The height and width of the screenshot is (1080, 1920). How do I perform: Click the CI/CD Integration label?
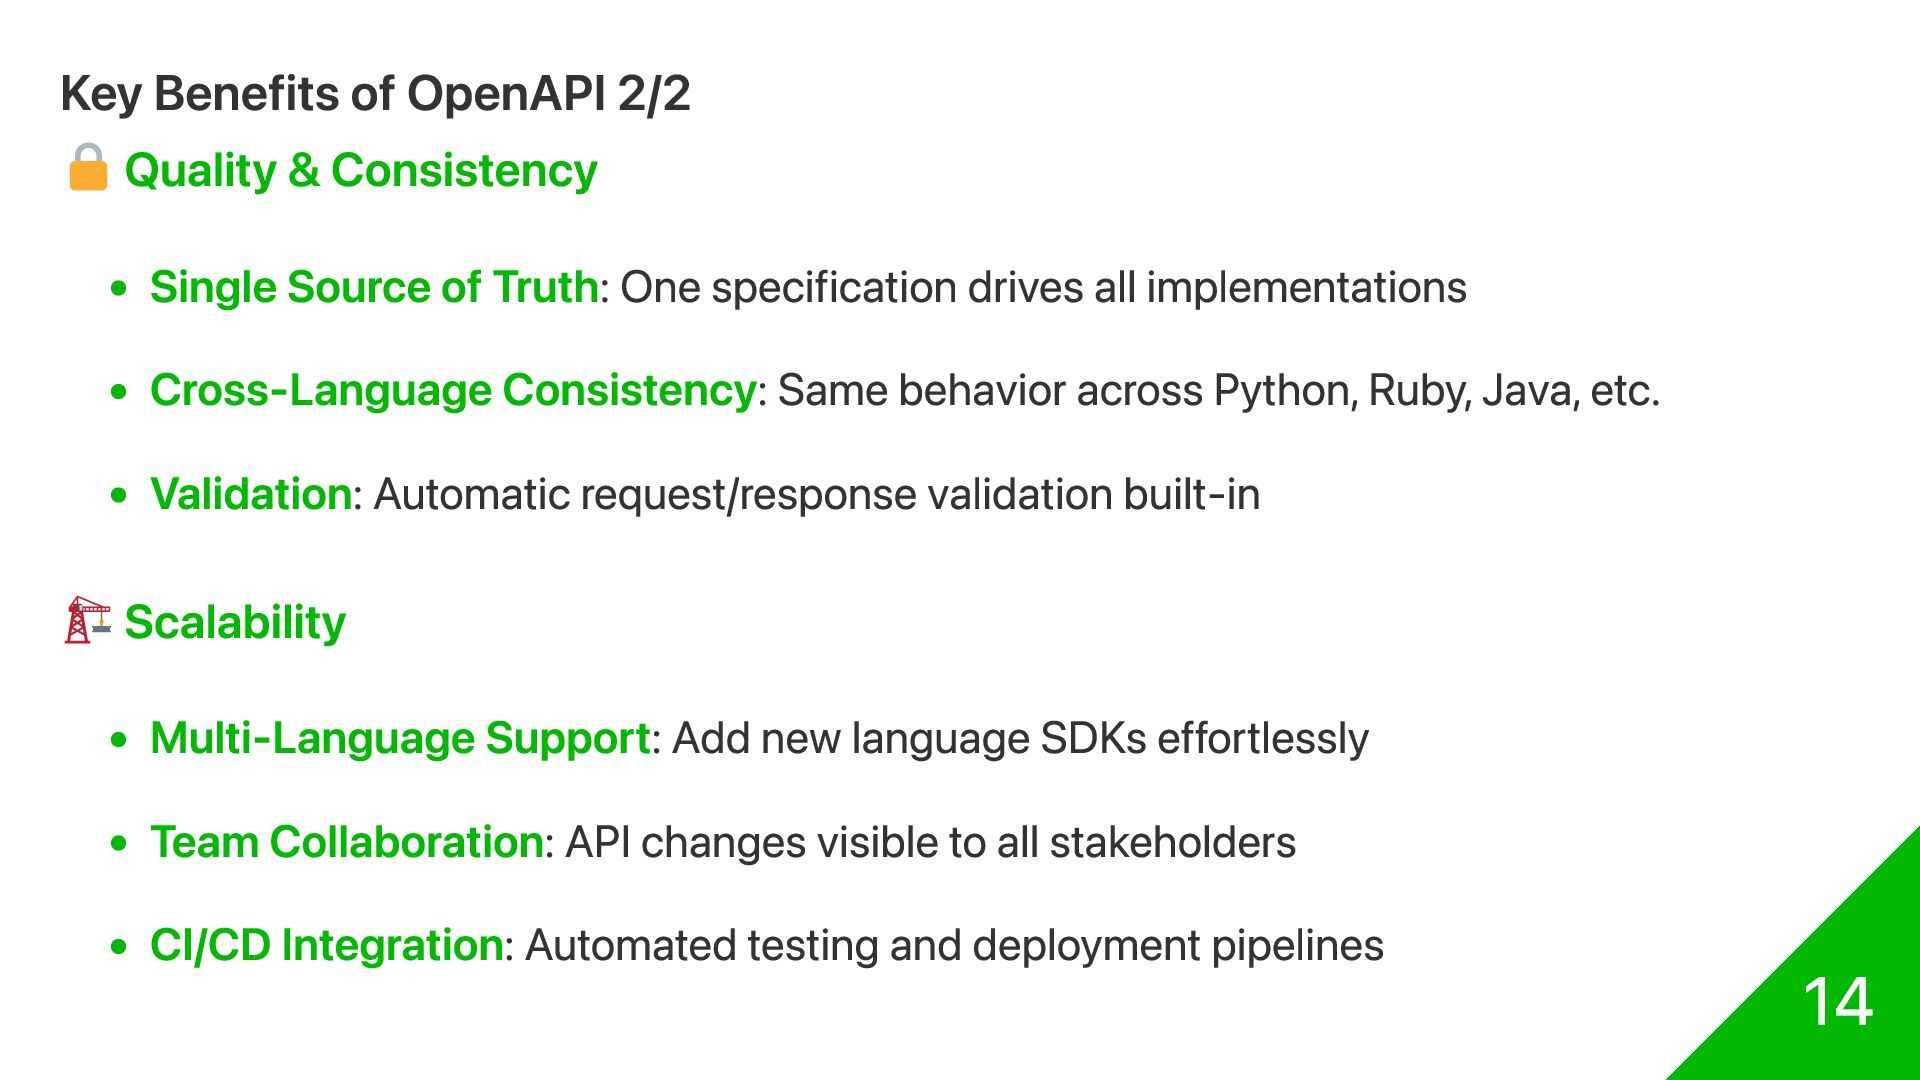(326, 945)
